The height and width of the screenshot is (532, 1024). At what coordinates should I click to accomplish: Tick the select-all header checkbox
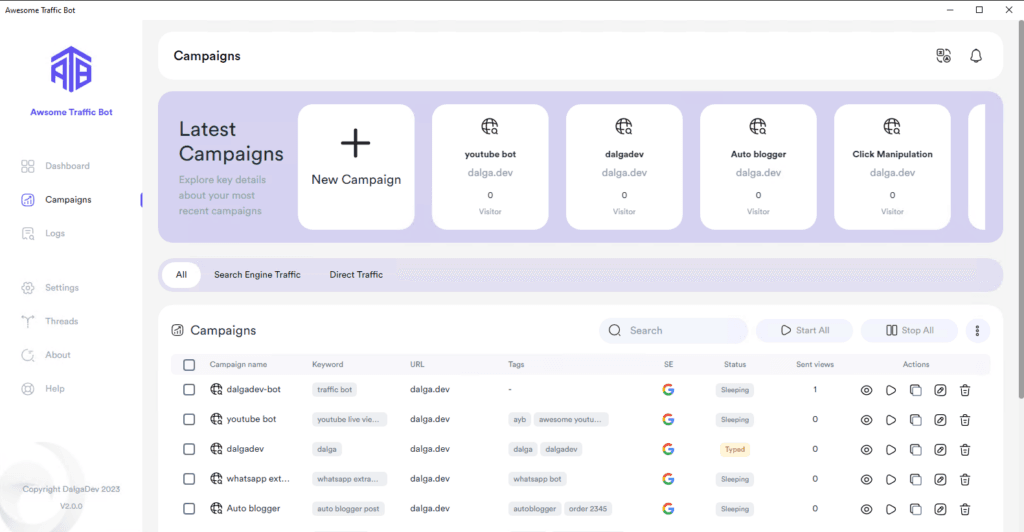tap(189, 365)
